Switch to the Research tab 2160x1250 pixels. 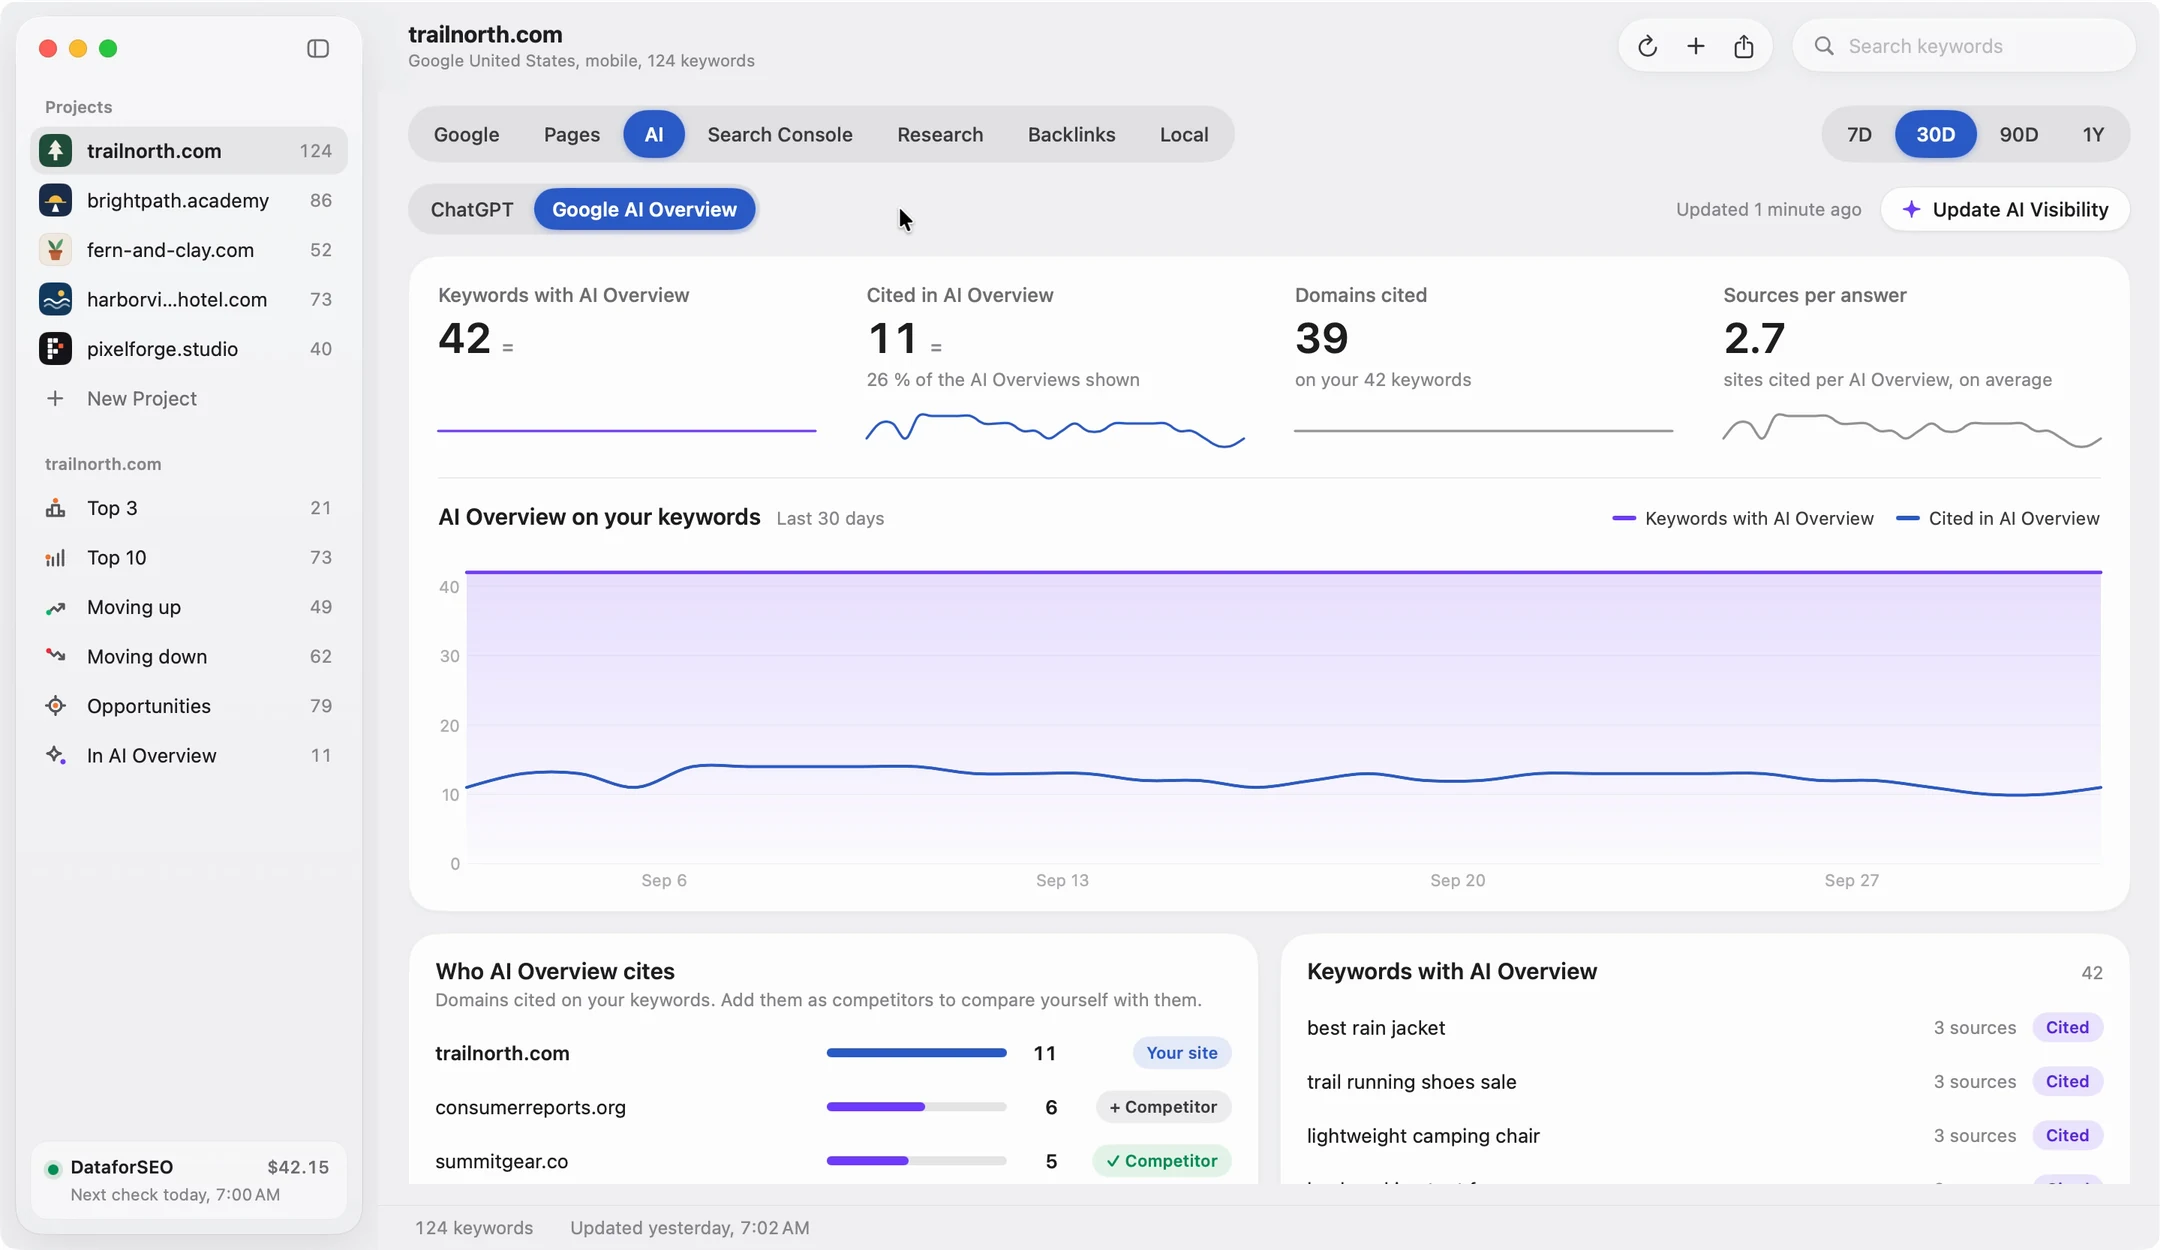[x=940, y=134]
